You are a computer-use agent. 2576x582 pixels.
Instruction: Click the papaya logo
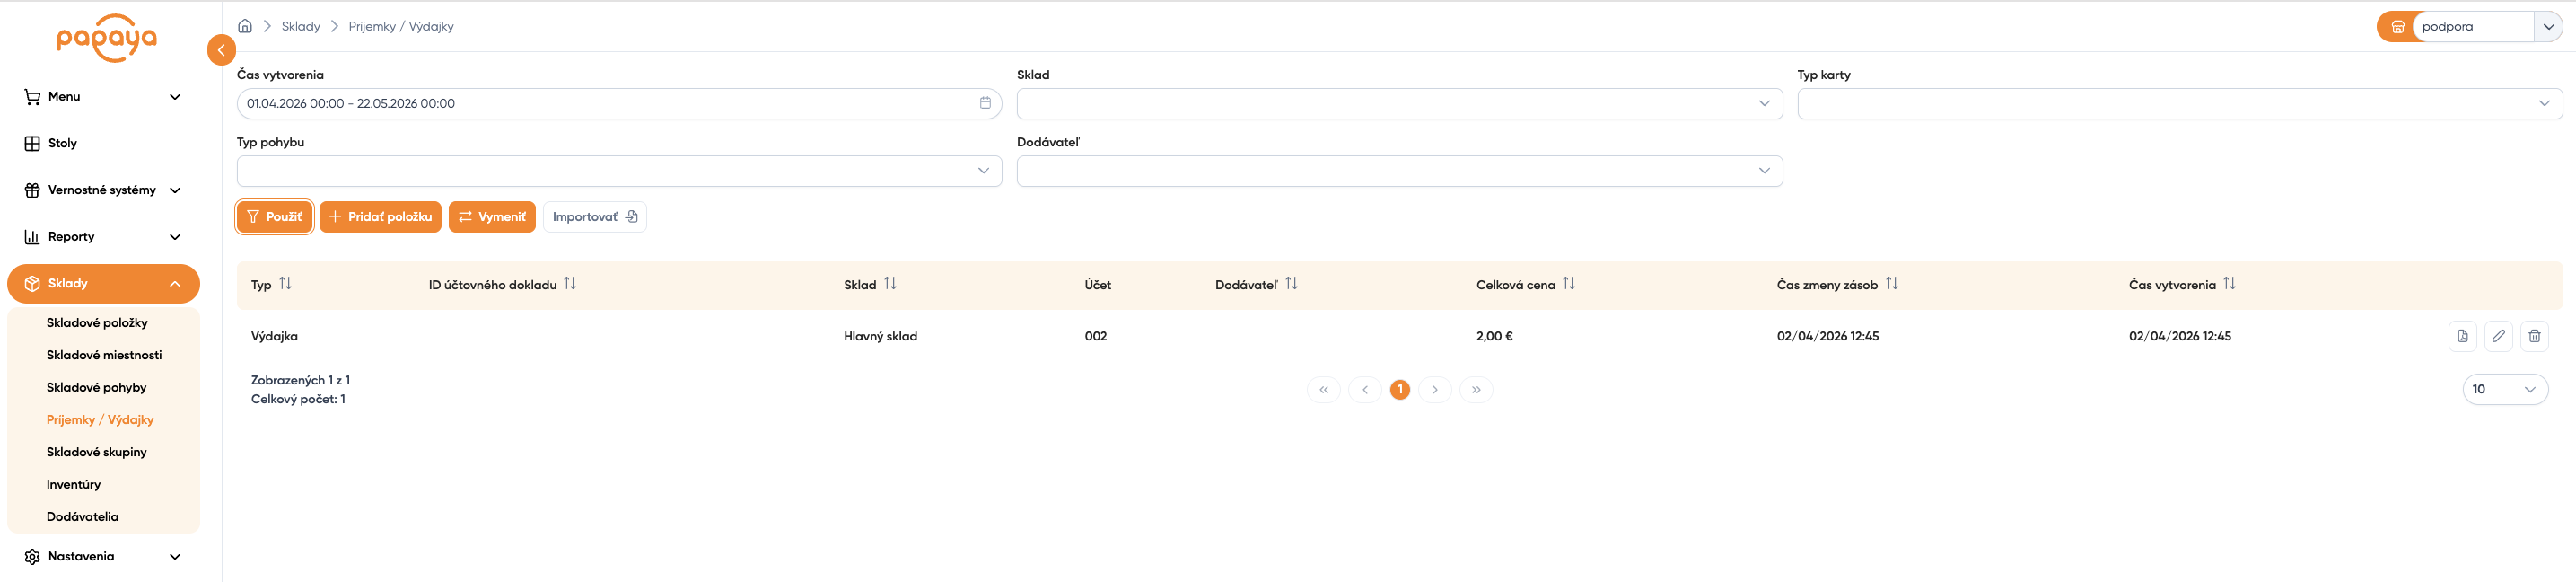106,38
